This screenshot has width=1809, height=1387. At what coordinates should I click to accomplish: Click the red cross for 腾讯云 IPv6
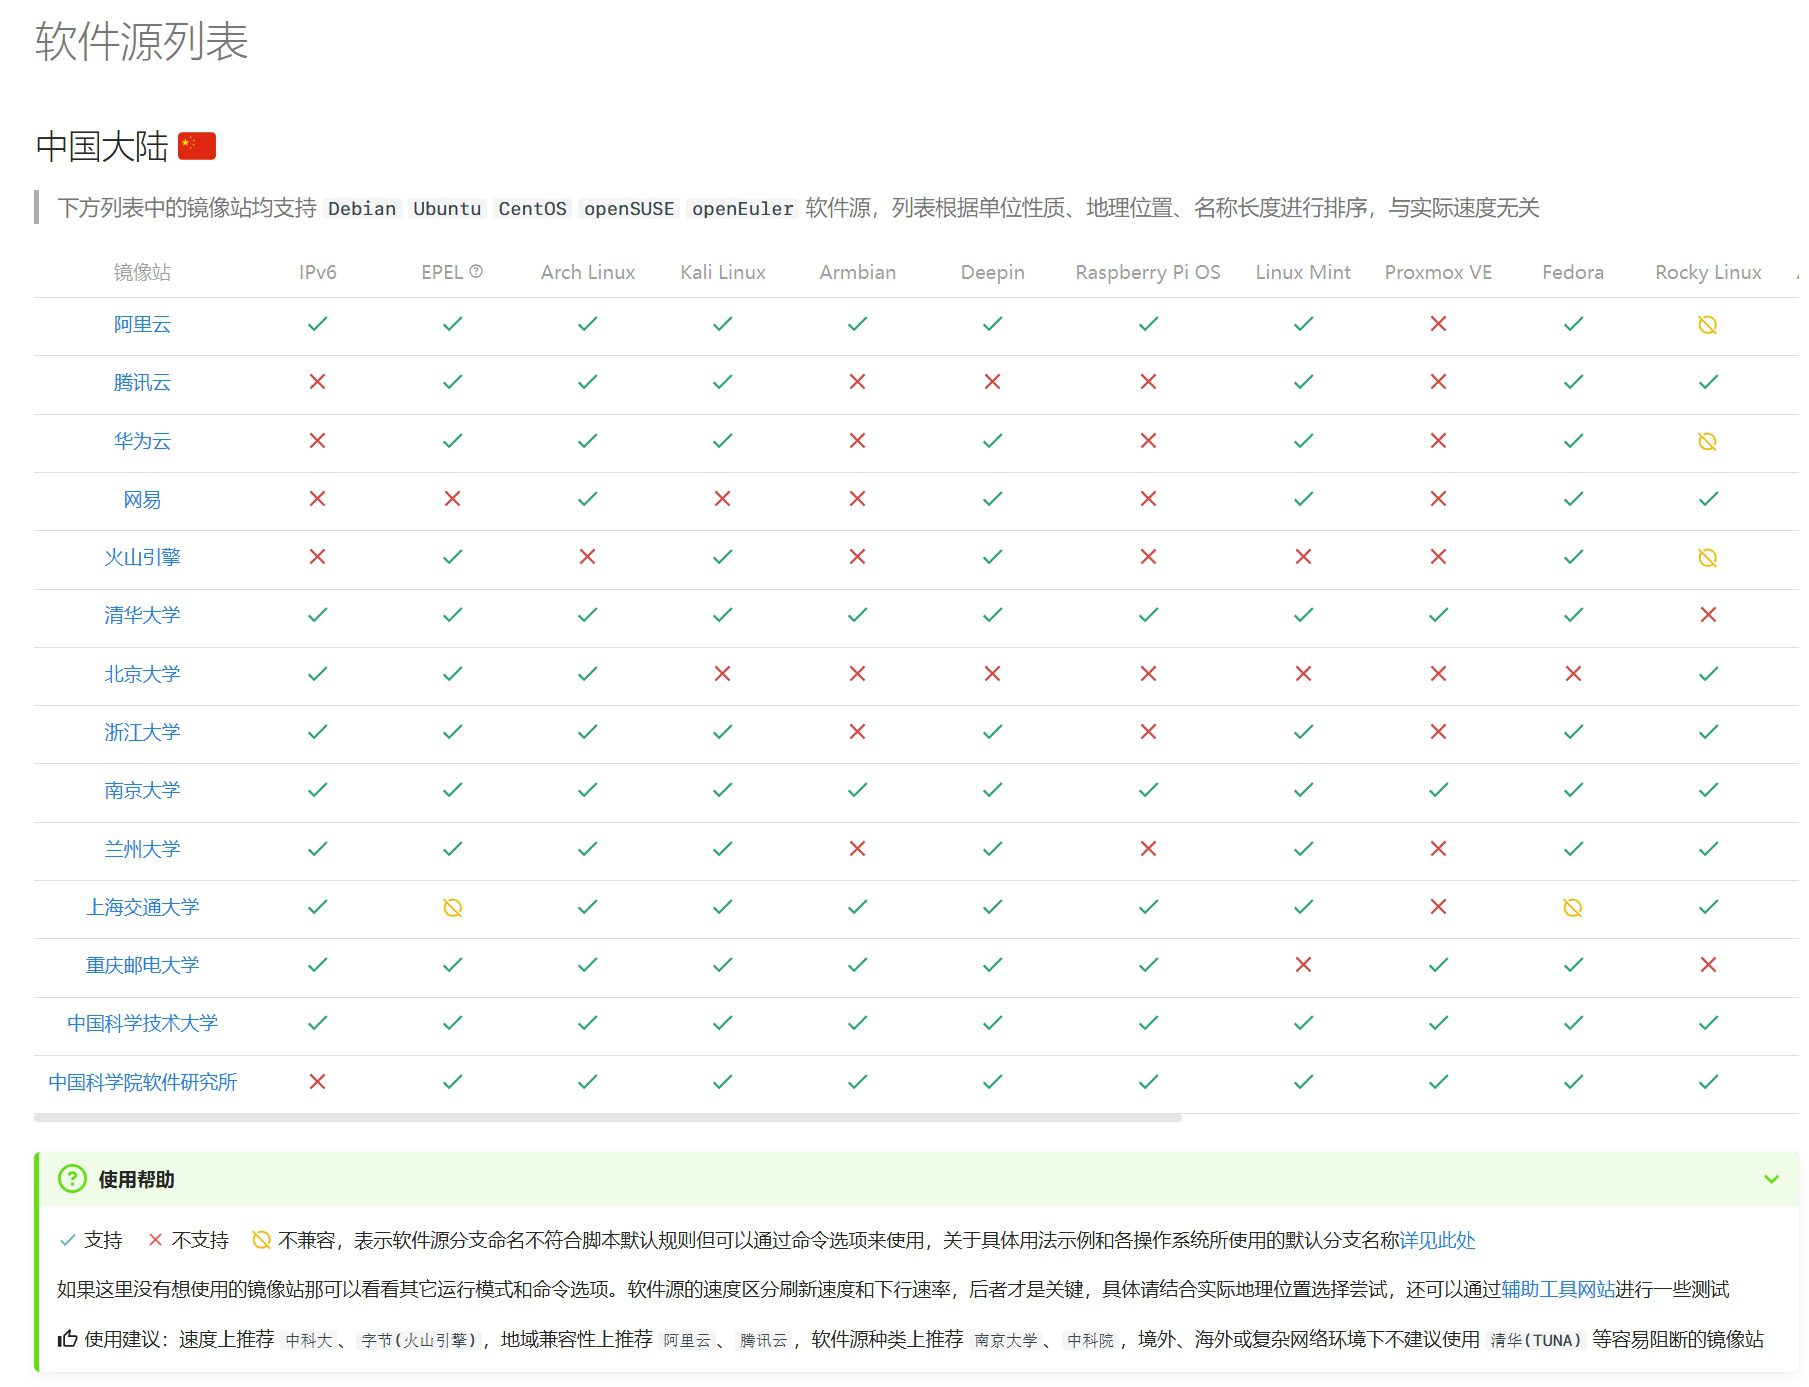click(317, 382)
